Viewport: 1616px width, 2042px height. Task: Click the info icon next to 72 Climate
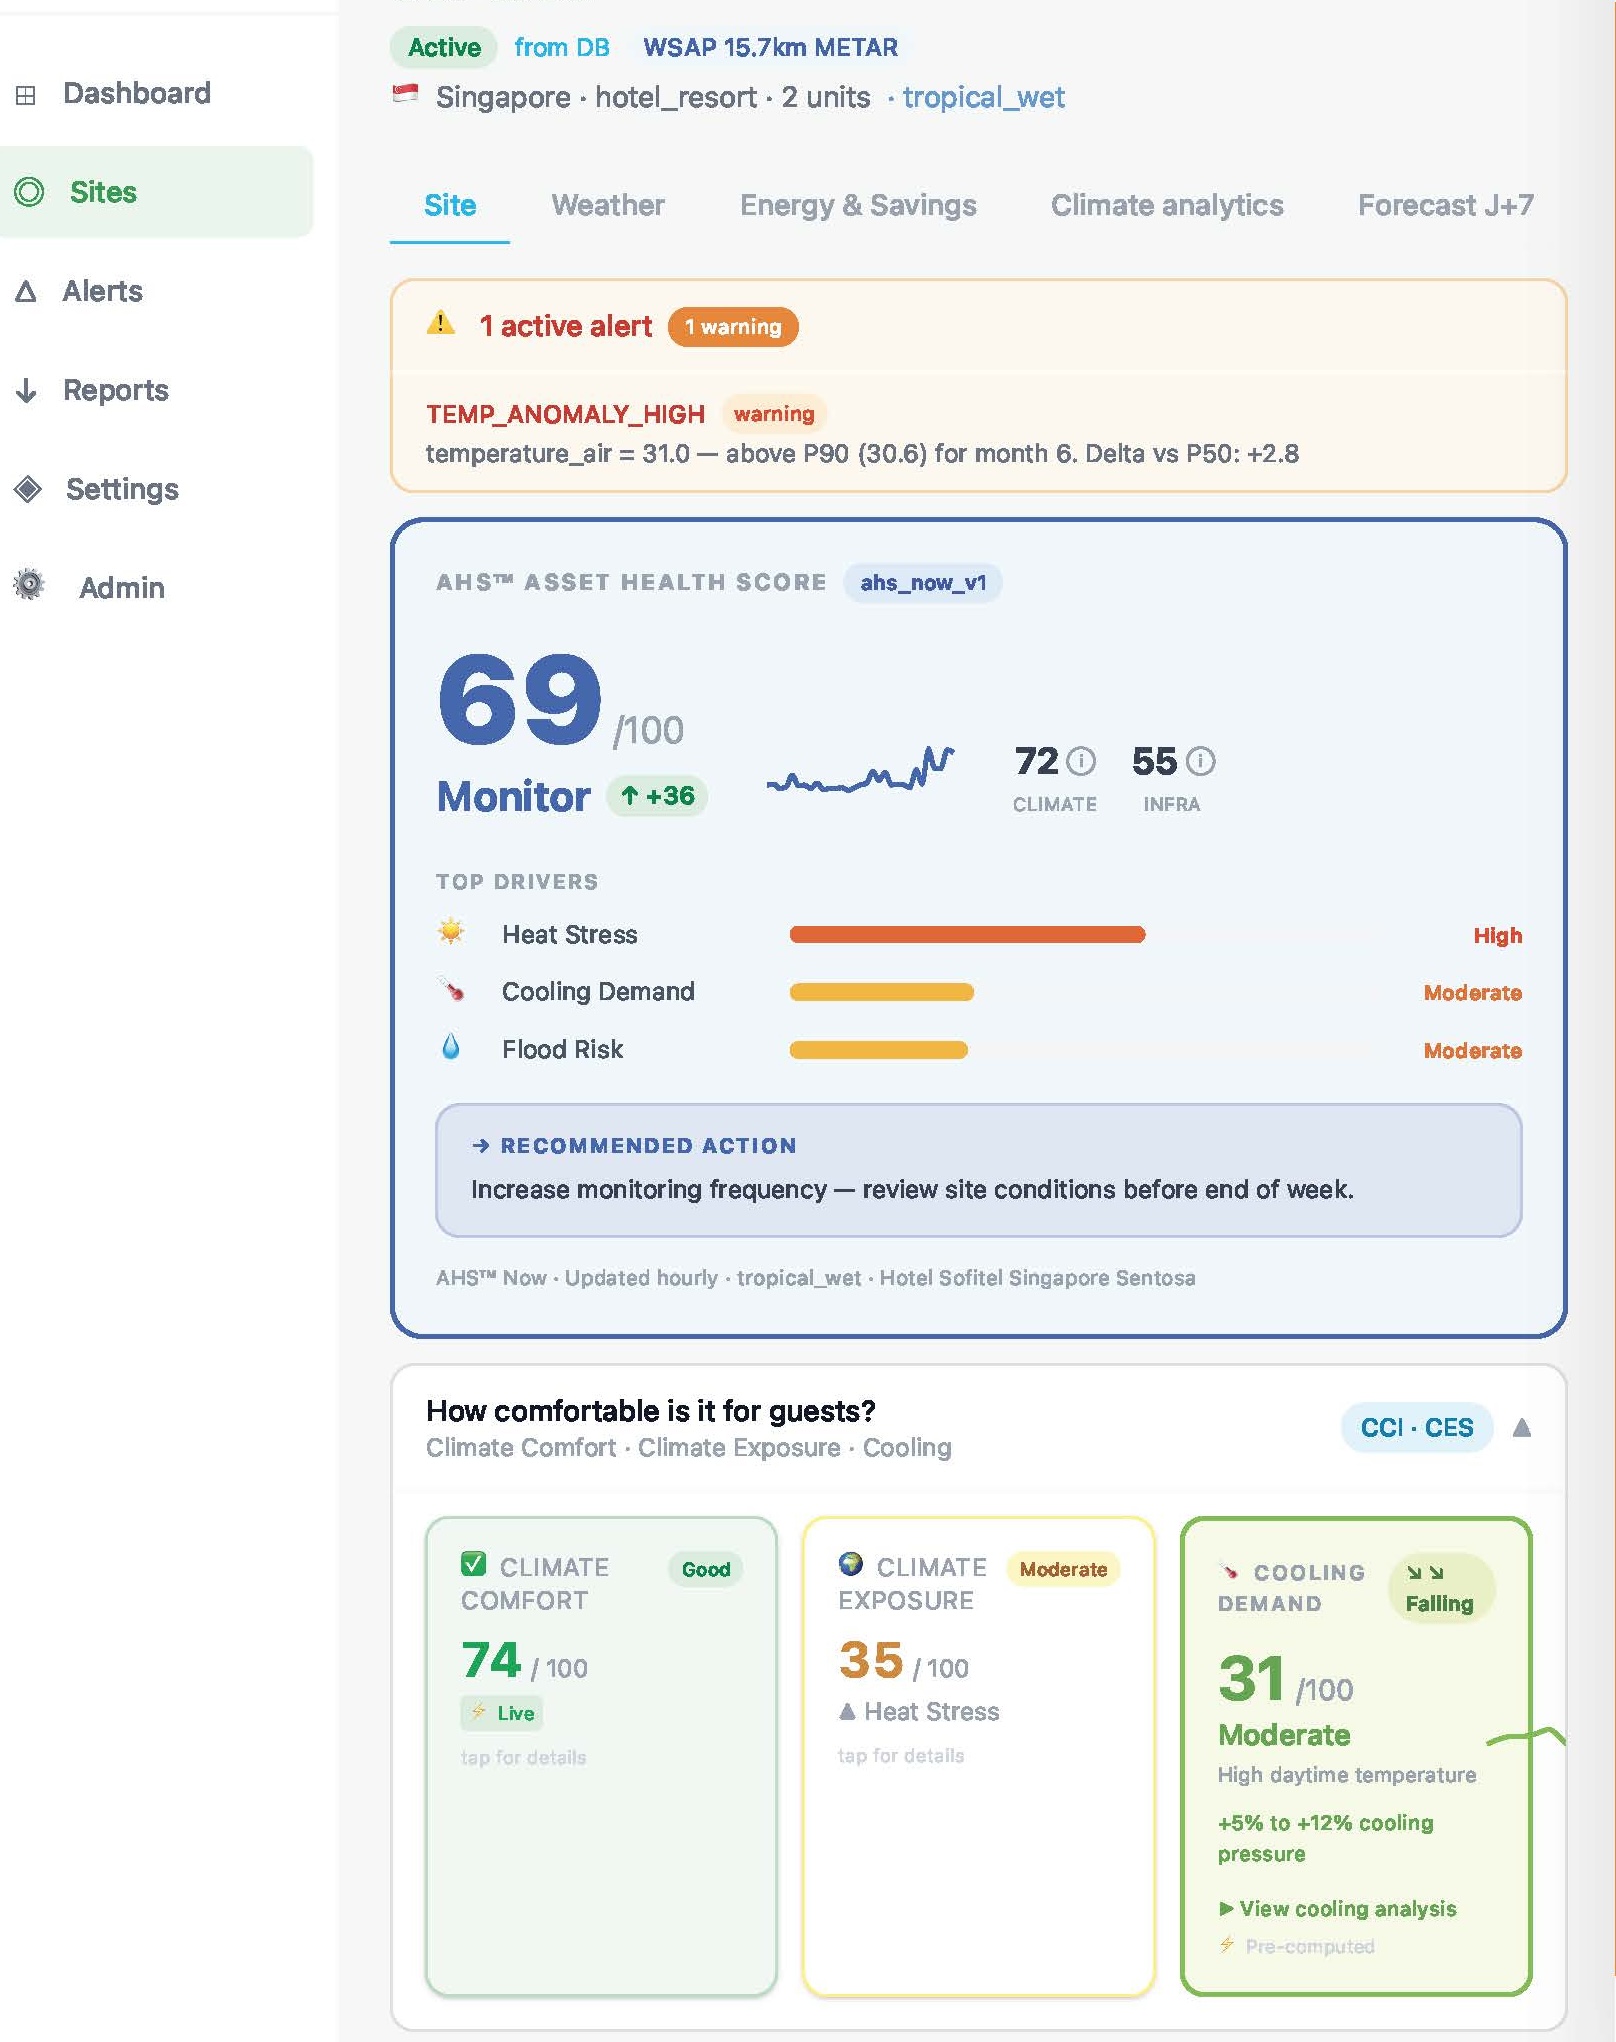pyautogui.click(x=1081, y=761)
